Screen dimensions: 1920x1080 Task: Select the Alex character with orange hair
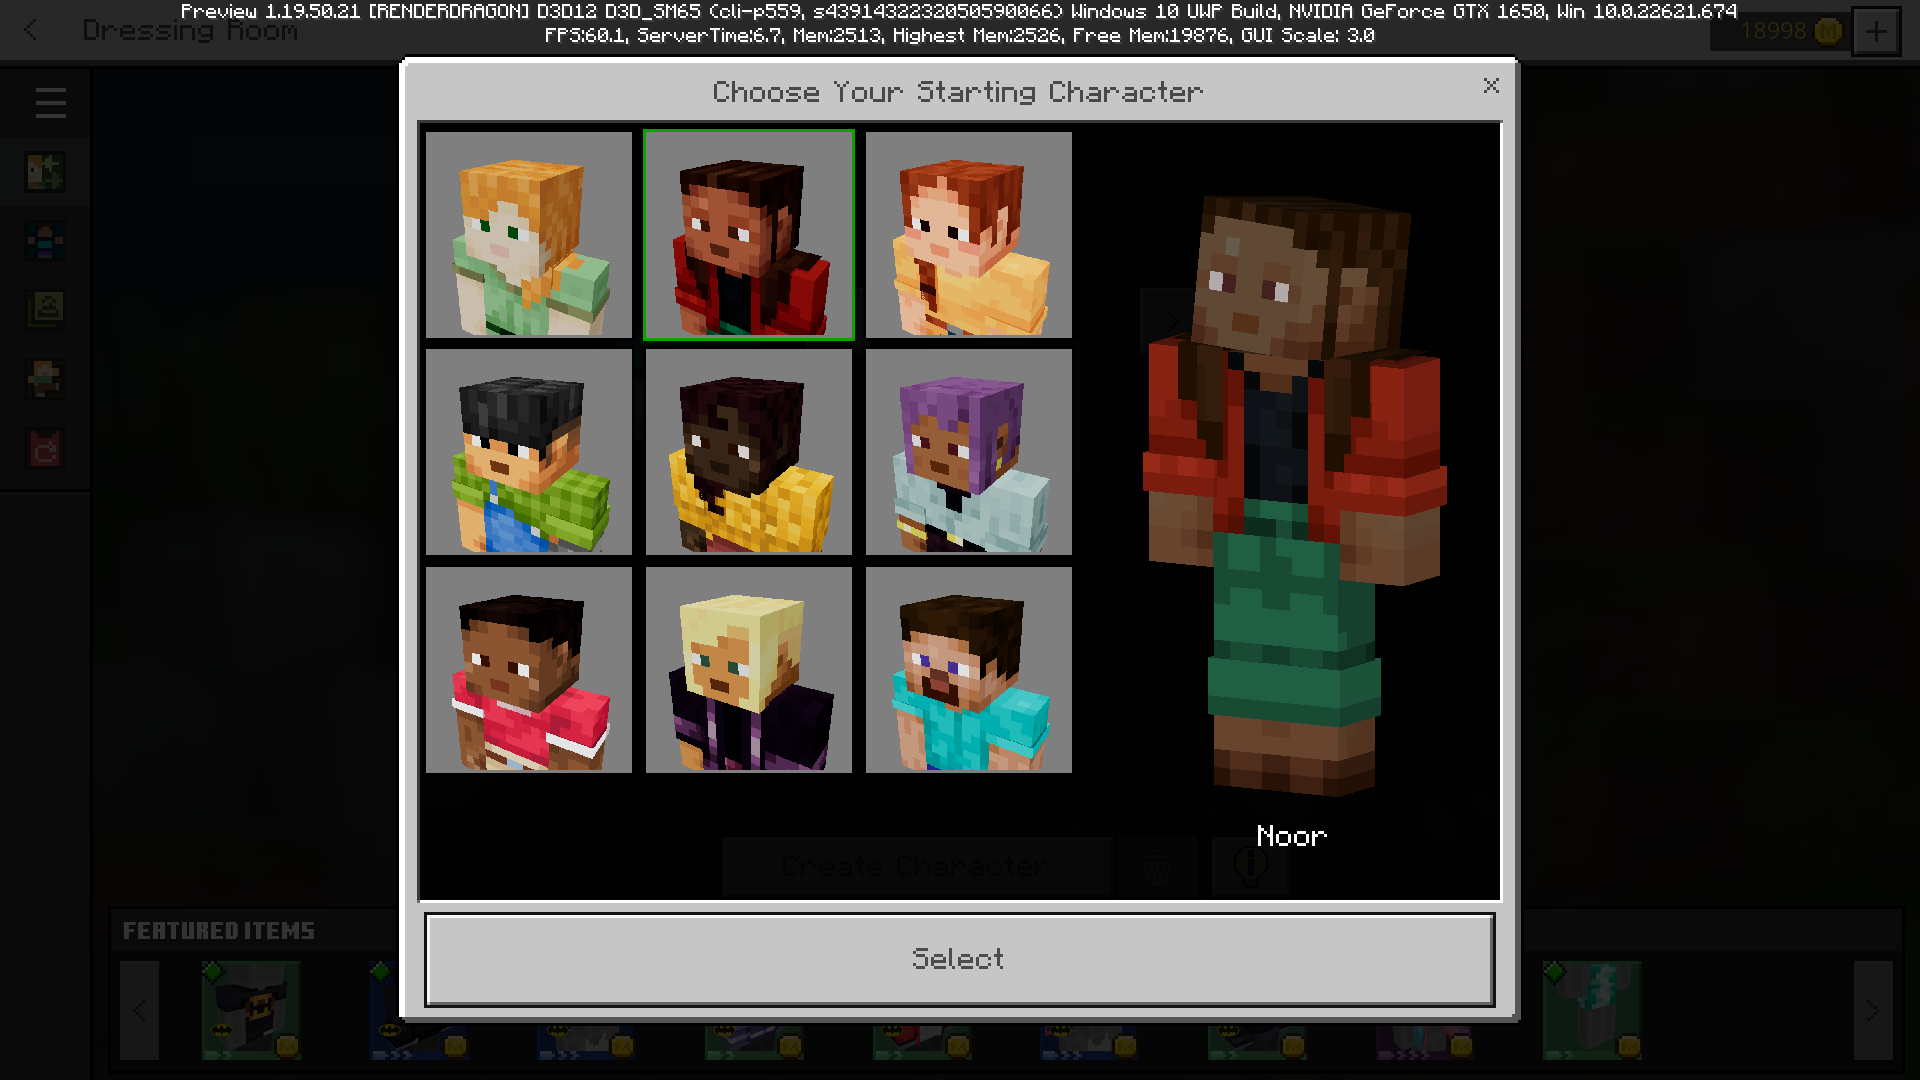(528, 234)
